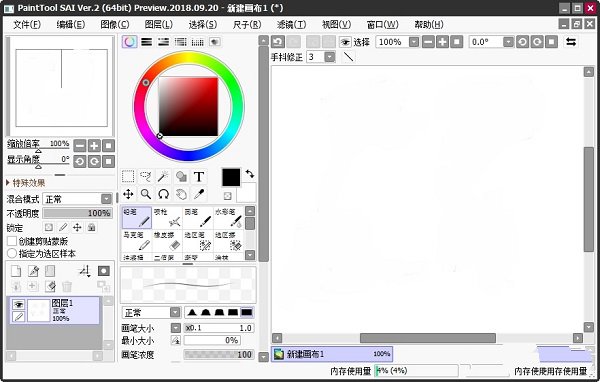This screenshot has width=600, height=382.
Task: Rotate view counterclockwise in navigator
Action: point(80,162)
